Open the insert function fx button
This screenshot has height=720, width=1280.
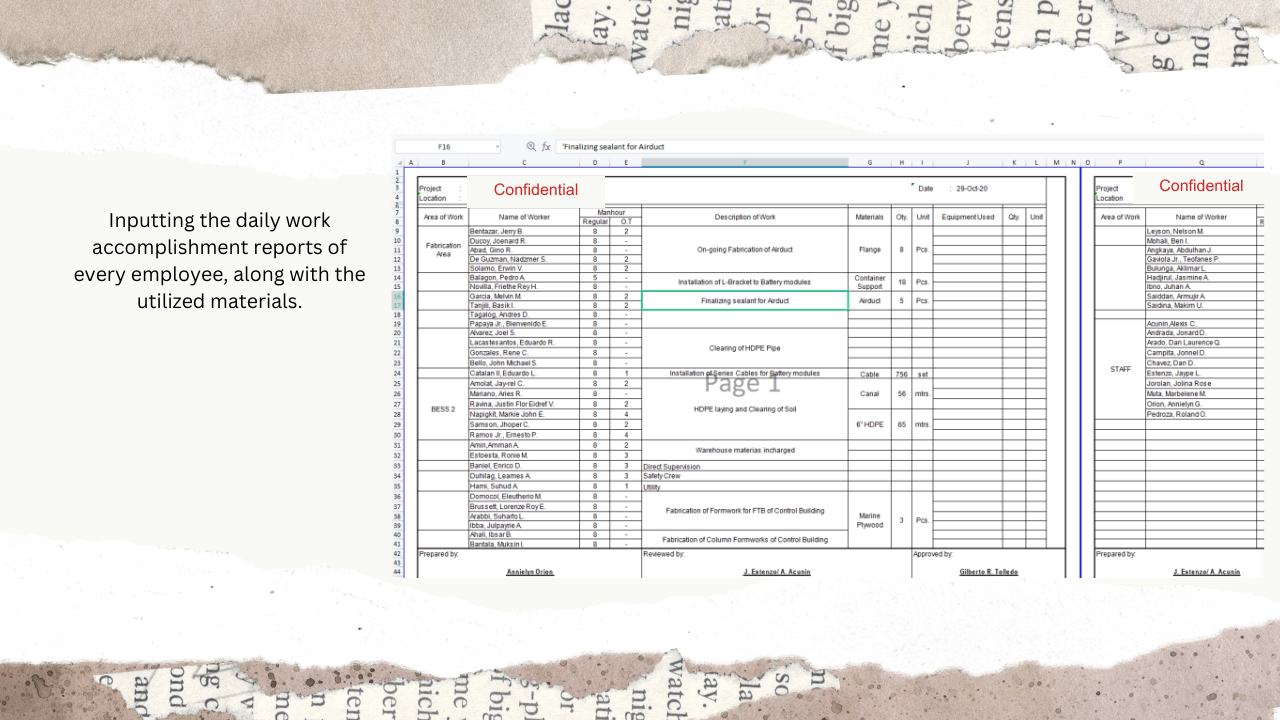[x=546, y=146]
